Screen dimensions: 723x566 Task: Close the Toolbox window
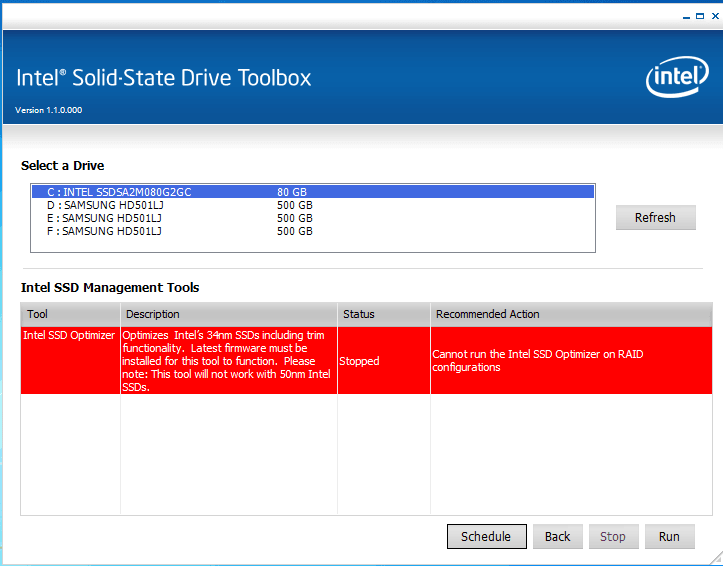[x=715, y=16]
